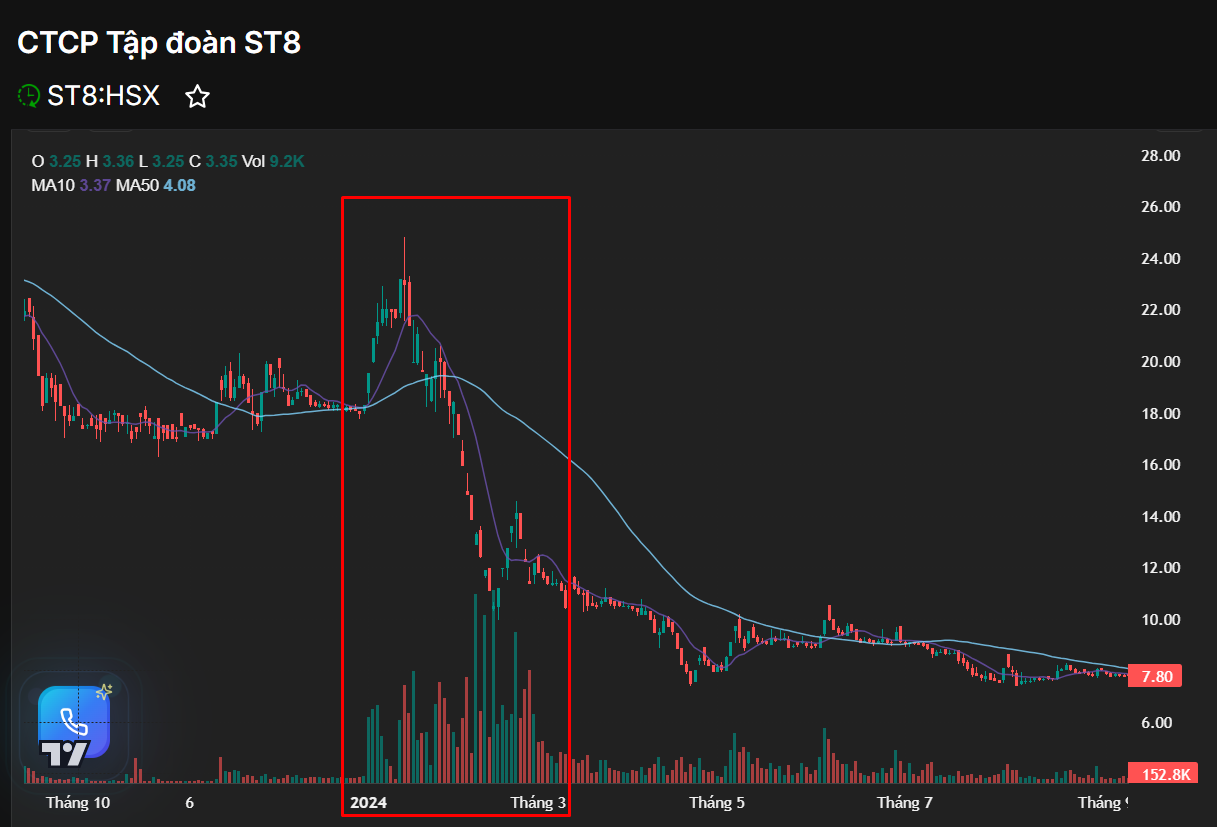Click the CTCP Tập đoàn ST8 company title
This screenshot has width=1217, height=827.
[160, 43]
